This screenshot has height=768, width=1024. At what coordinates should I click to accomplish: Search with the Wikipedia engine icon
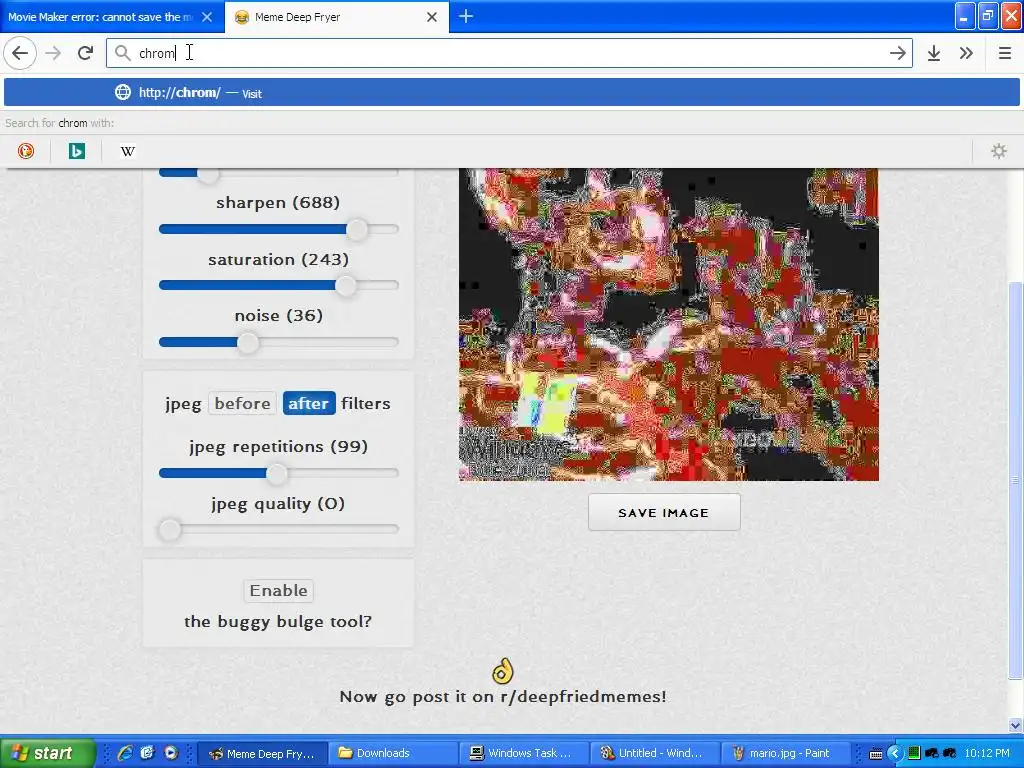coord(127,151)
